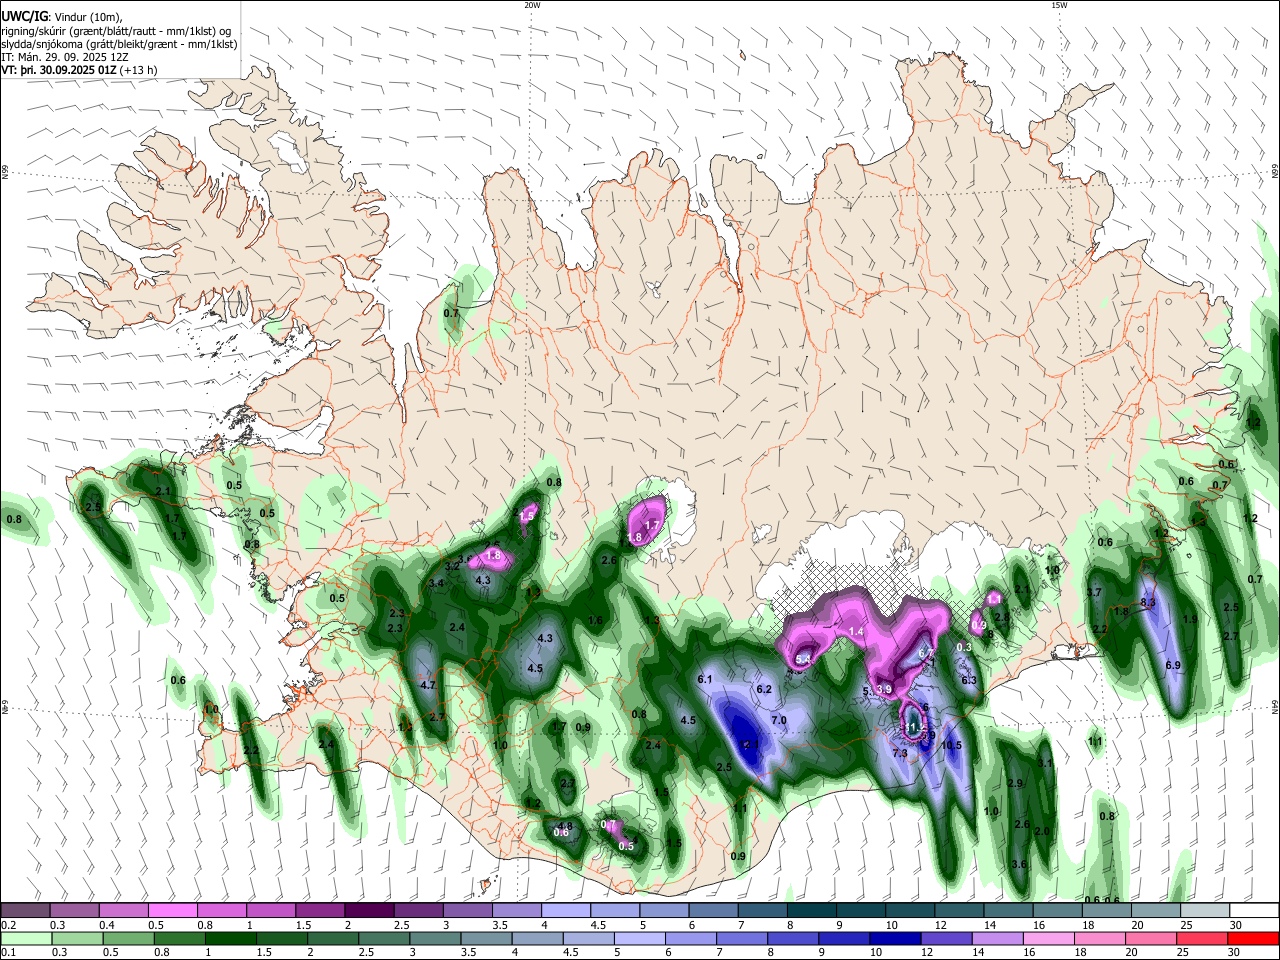Click the 20W longitude label
Viewport: 1280px width, 960px height.
532,5
